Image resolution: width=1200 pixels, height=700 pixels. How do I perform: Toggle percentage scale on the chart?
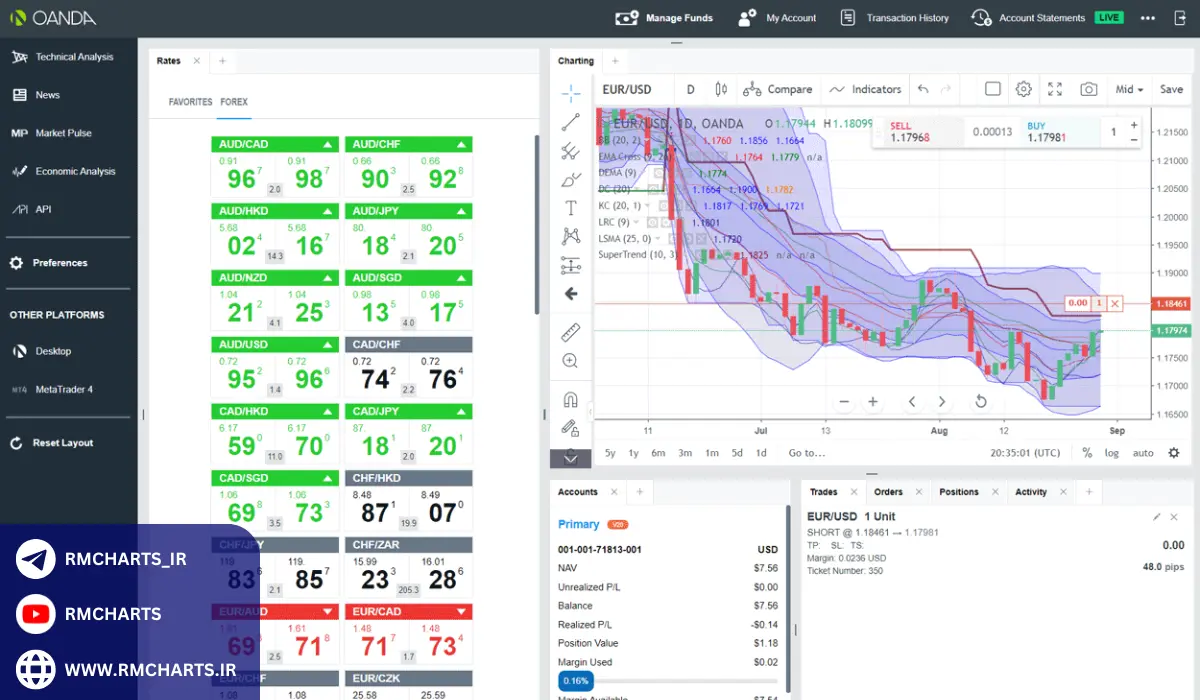click(x=1087, y=453)
